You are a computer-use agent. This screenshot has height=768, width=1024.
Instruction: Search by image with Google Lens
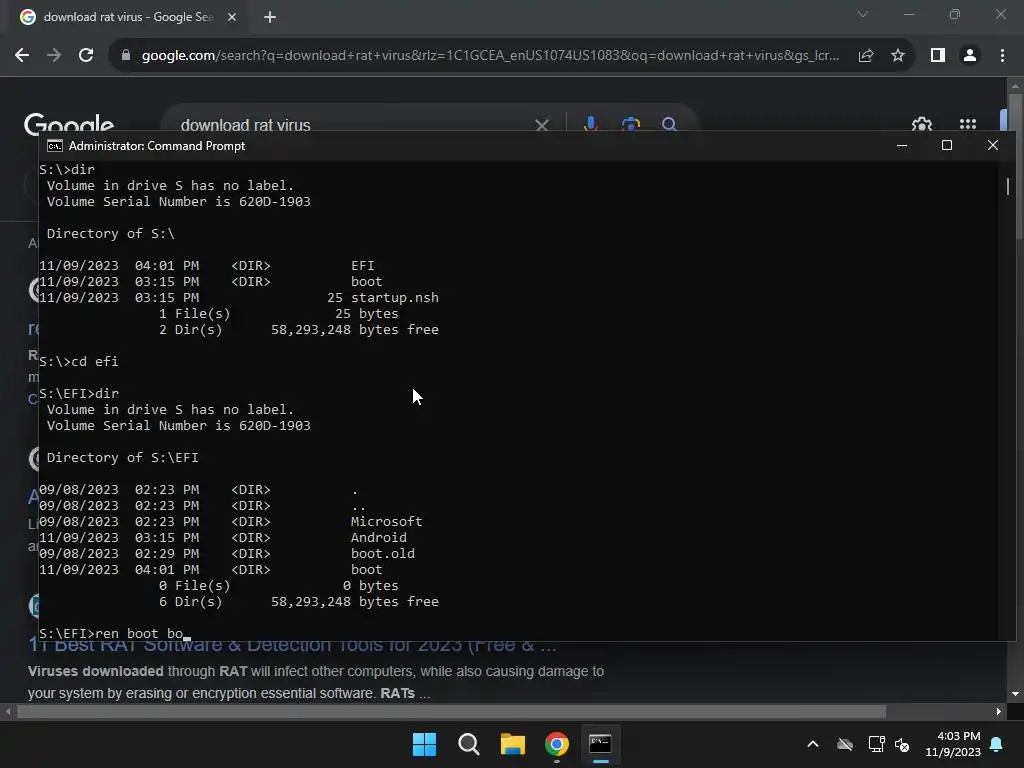click(630, 124)
